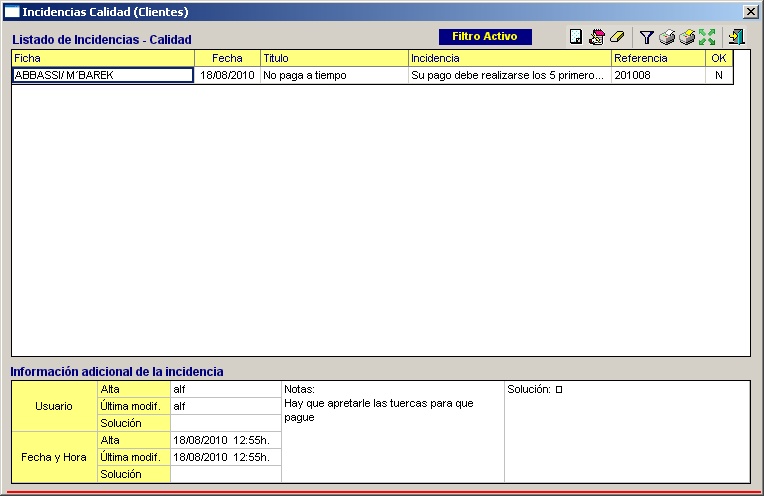Image resolution: width=764 pixels, height=496 pixels.
Task: Sort by the Fecha column header
Action: click(x=228, y=58)
